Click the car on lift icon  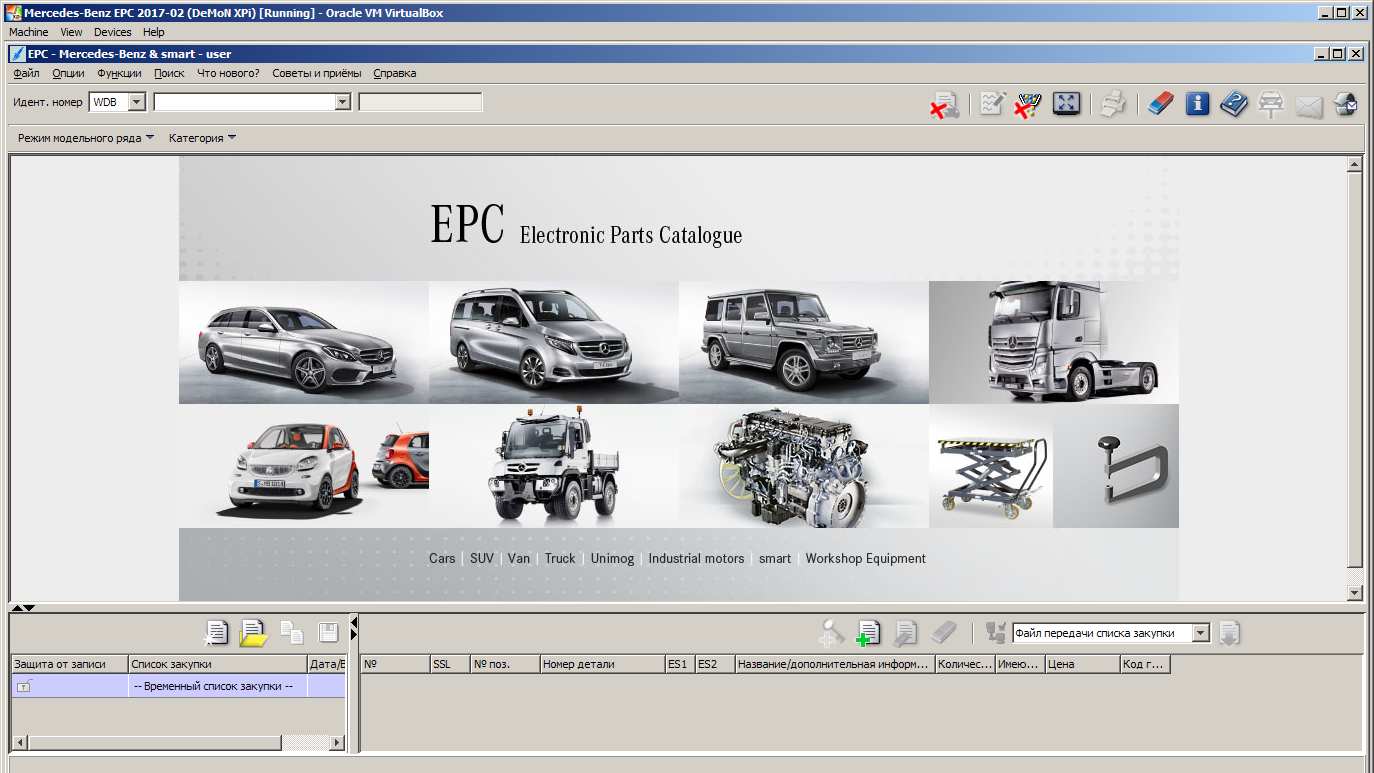click(1271, 104)
